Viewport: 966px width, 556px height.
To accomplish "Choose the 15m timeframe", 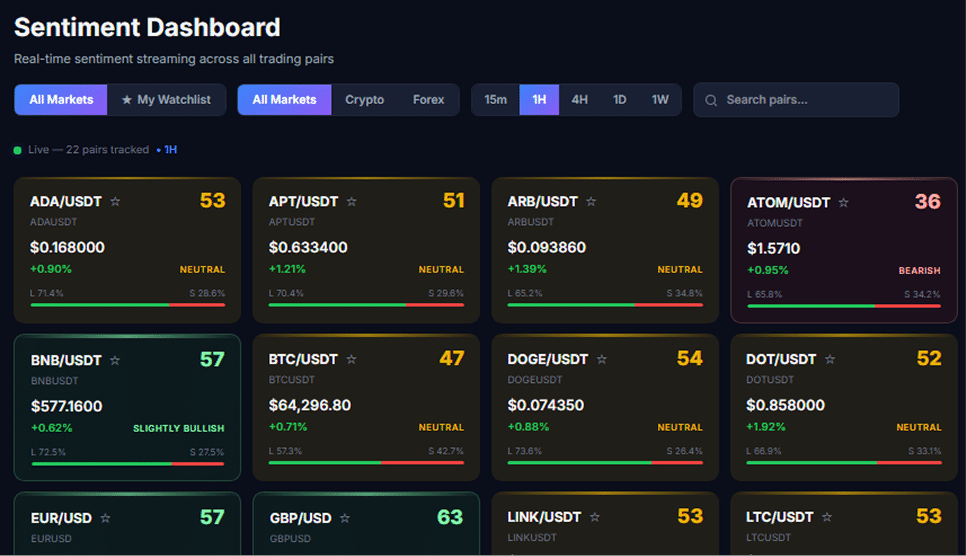I will pyautogui.click(x=495, y=100).
